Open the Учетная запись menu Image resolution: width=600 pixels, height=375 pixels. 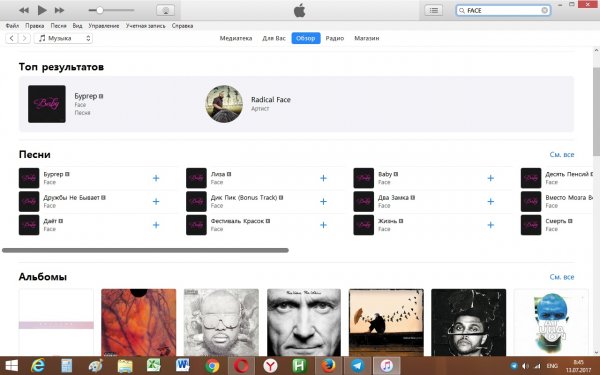pos(145,26)
